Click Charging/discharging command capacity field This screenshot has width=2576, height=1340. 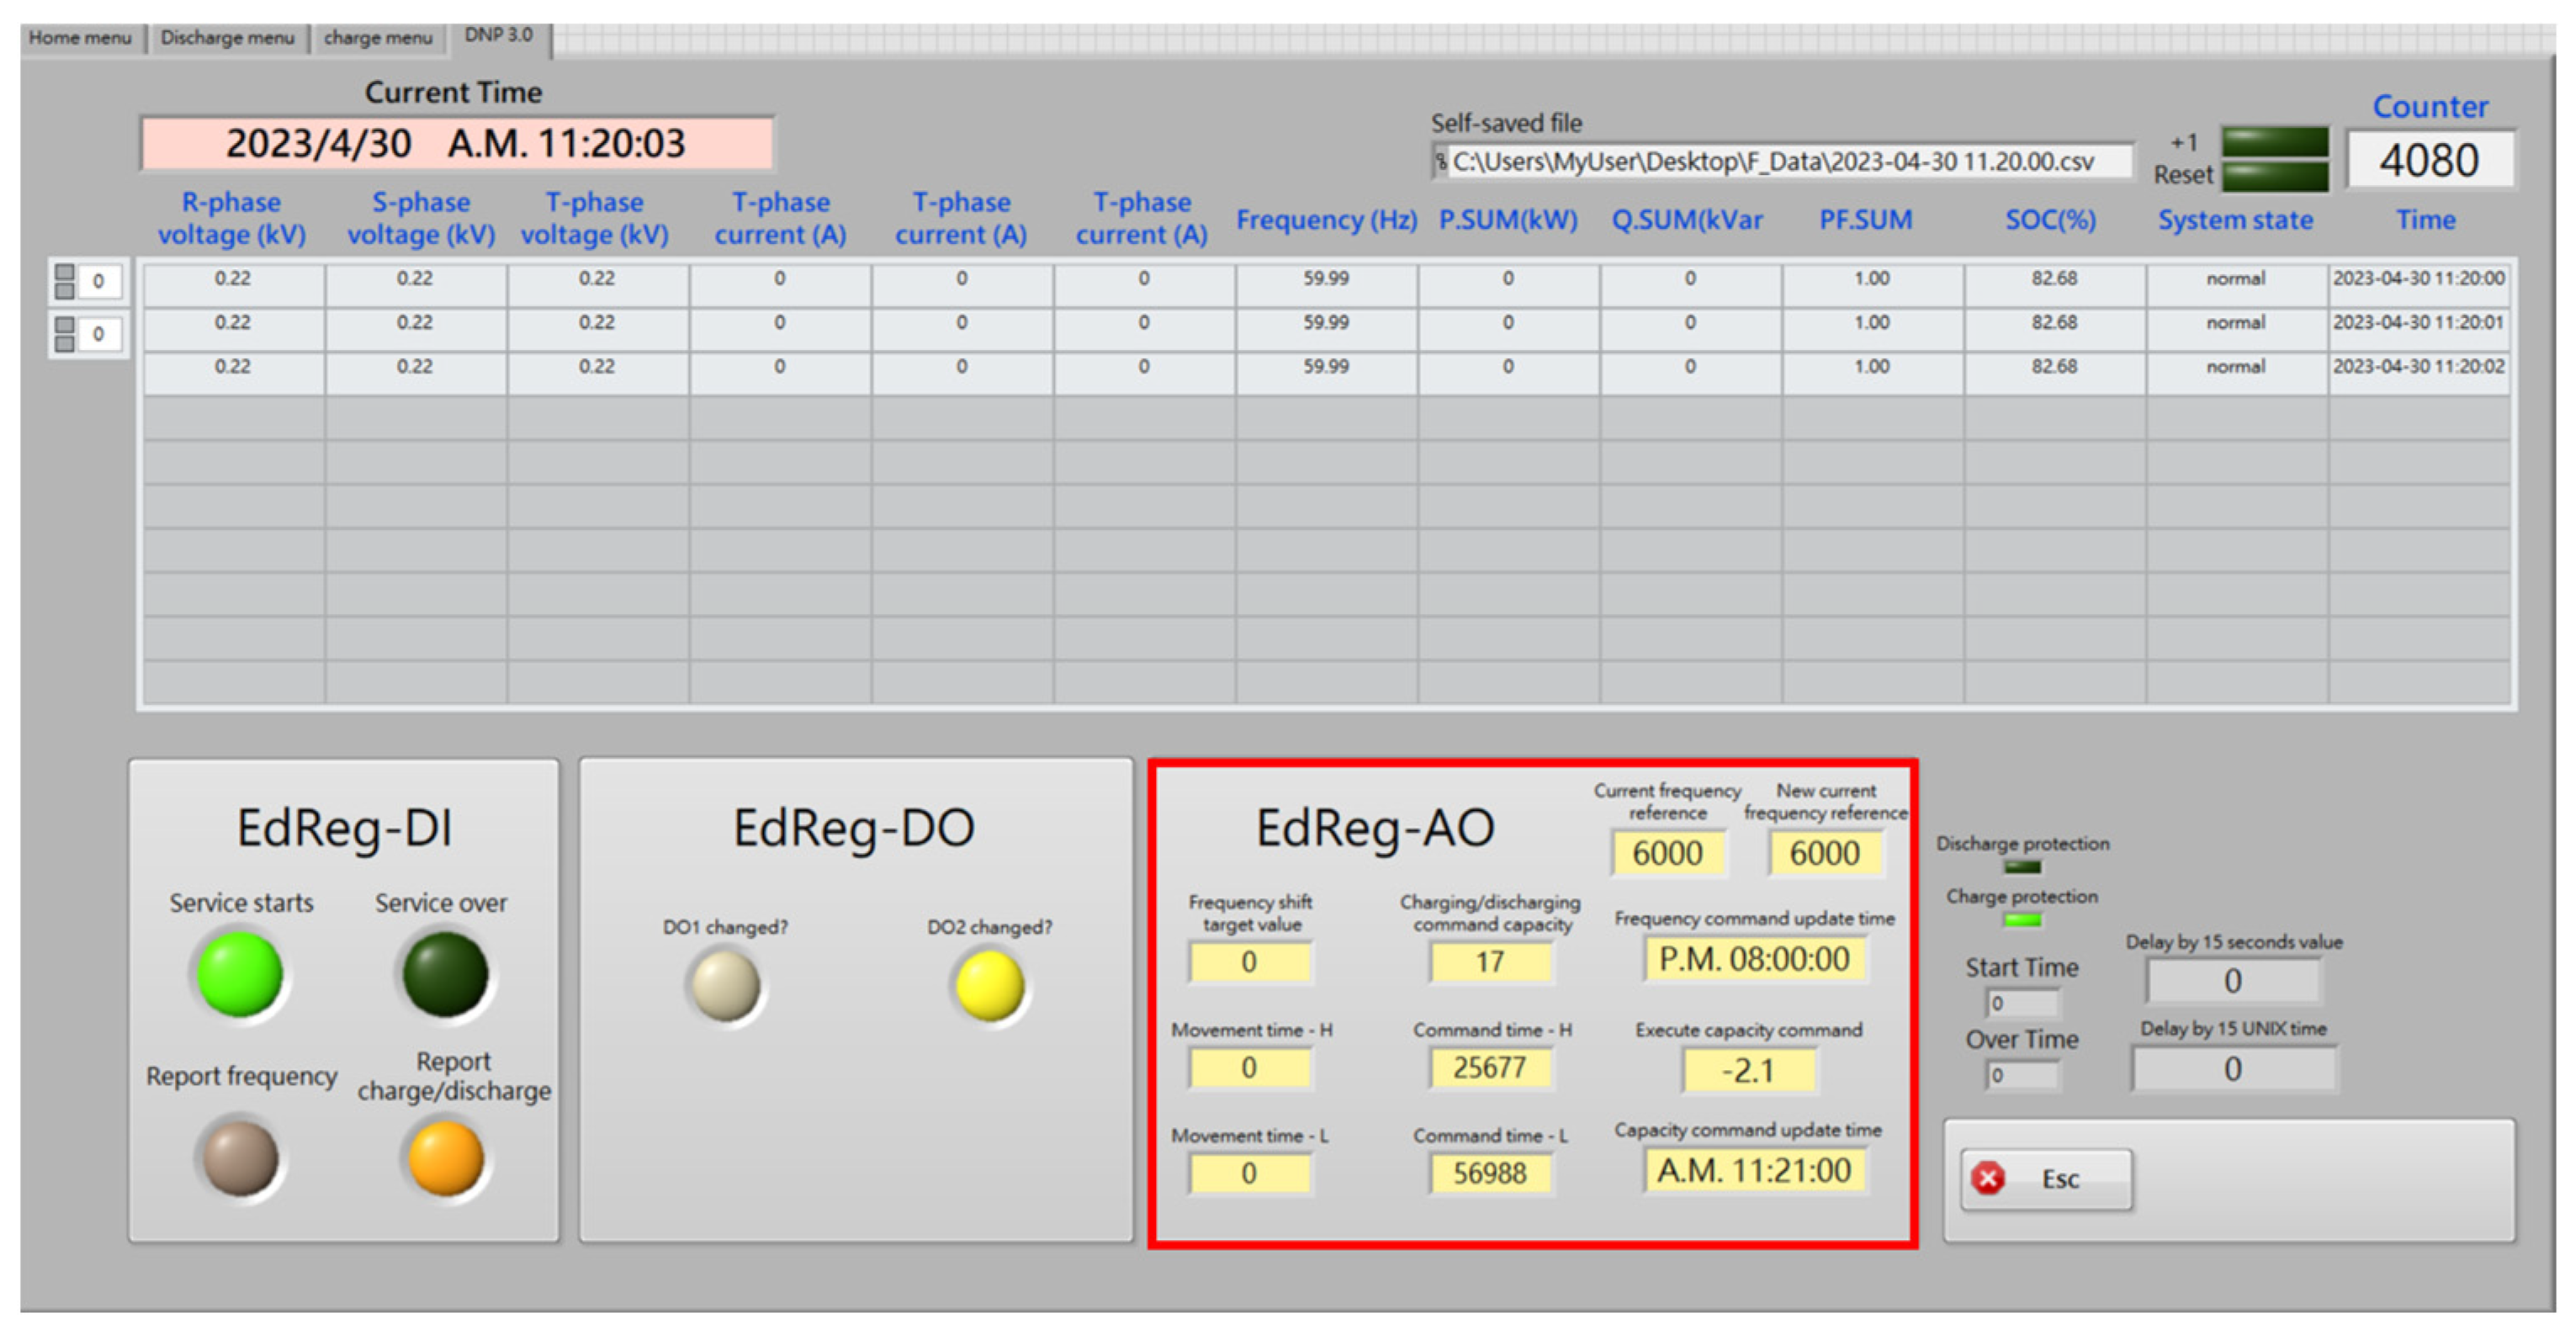[1490, 963]
